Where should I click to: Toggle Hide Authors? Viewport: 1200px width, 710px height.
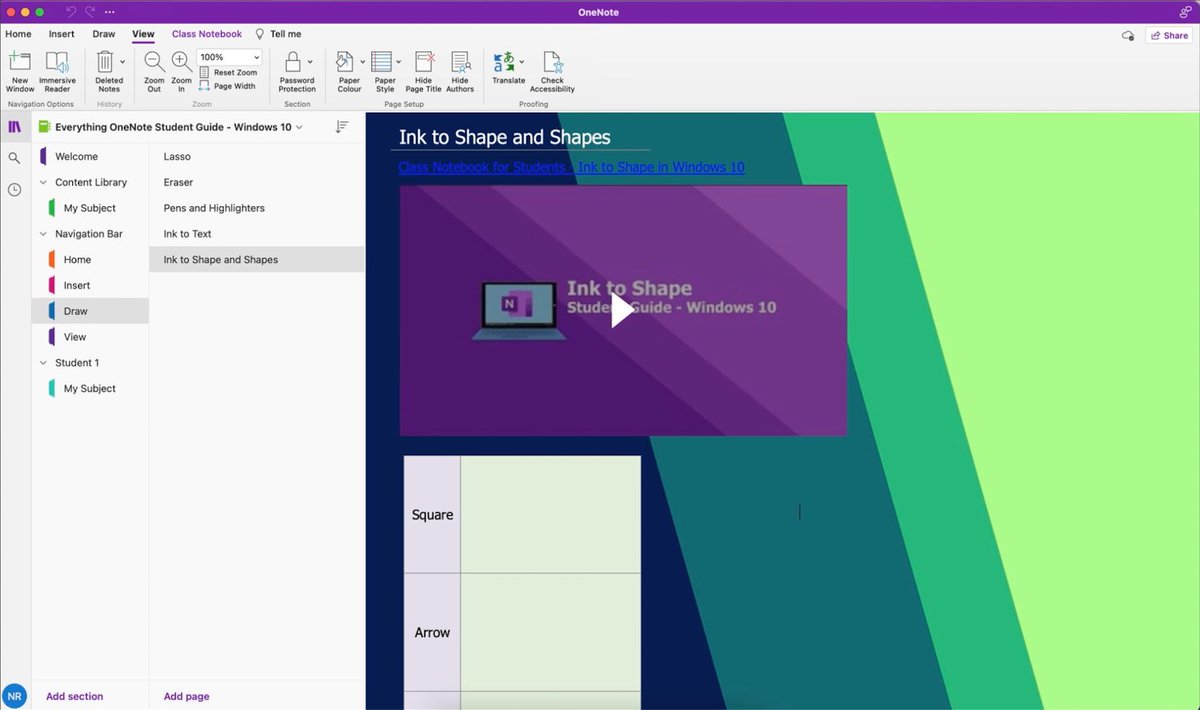coord(460,71)
